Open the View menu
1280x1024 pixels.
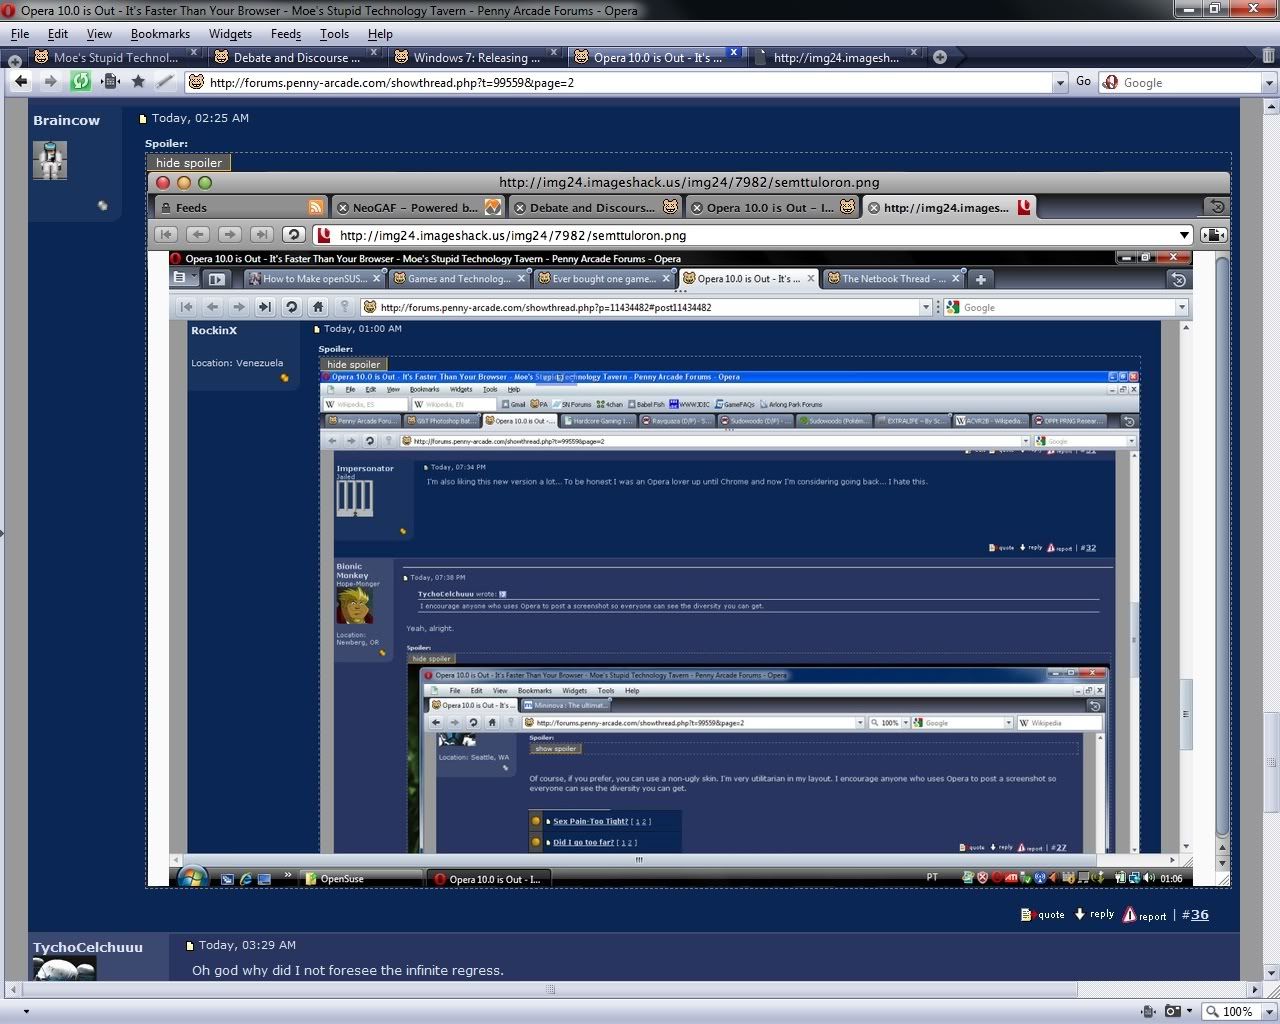tap(99, 34)
